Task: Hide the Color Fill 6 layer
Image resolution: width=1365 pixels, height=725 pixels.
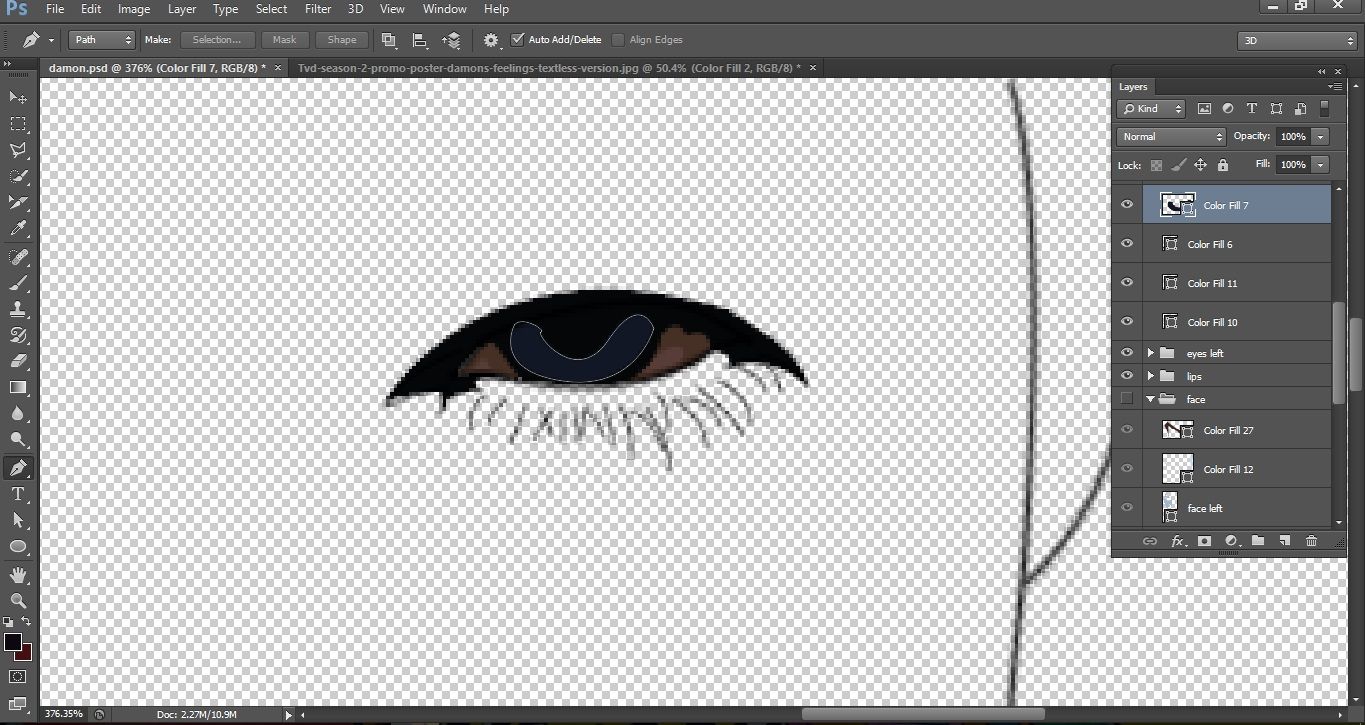Action: pos(1127,244)
